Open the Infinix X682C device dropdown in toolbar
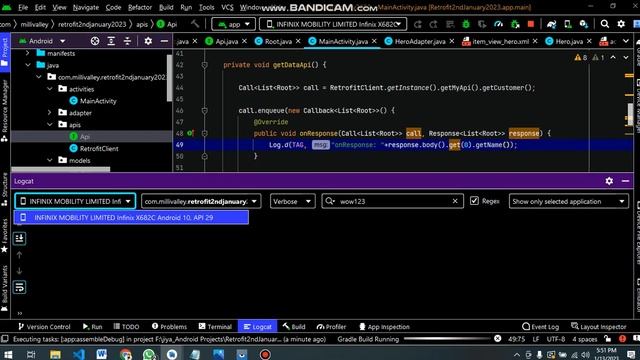Image resolution: width=640 pixels, height=360 pixels. 333,24
